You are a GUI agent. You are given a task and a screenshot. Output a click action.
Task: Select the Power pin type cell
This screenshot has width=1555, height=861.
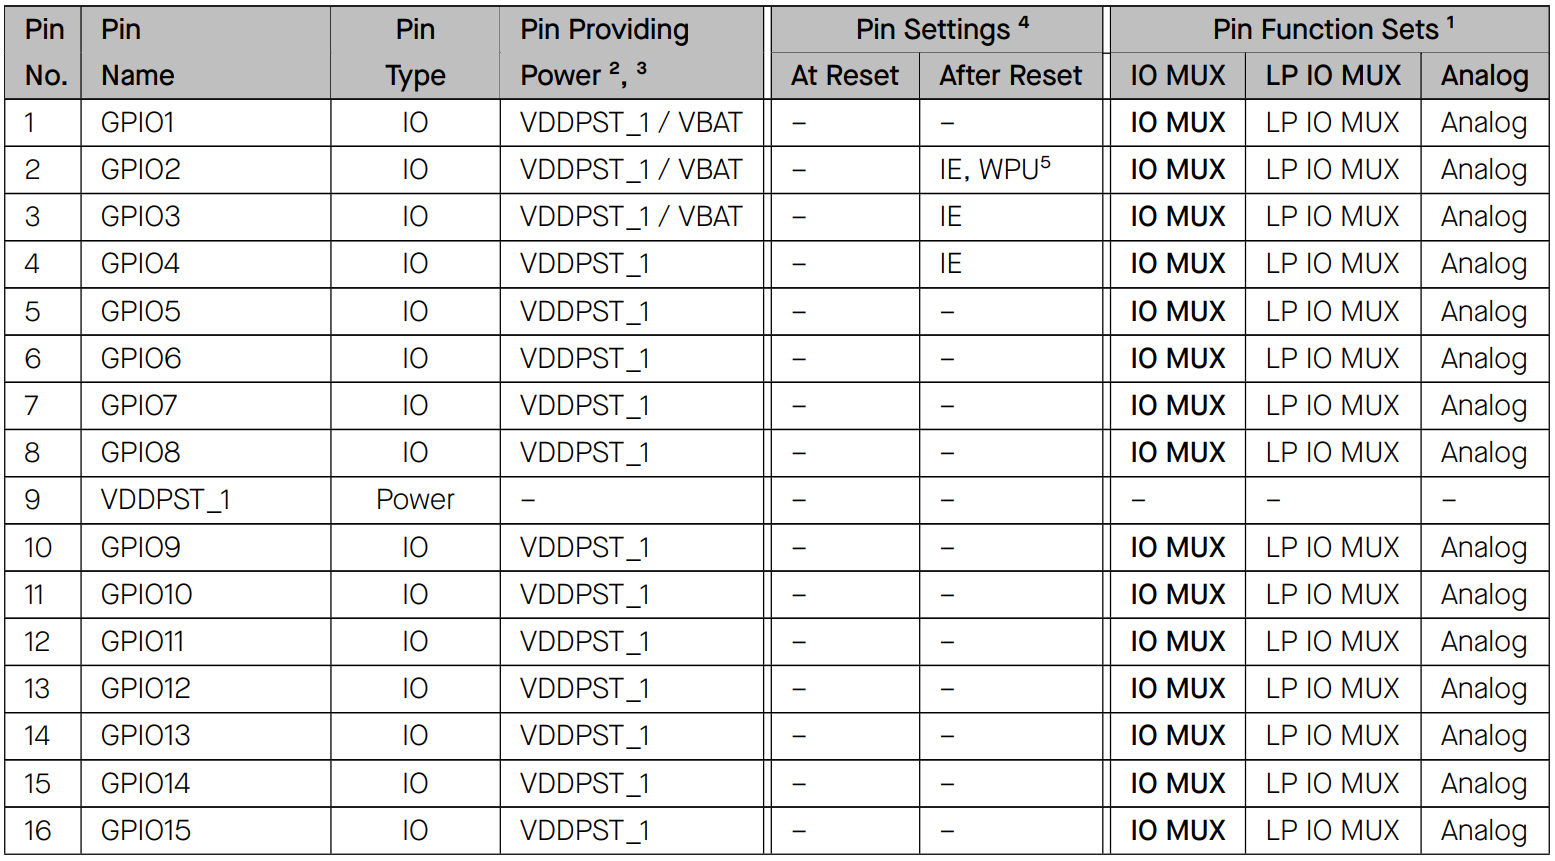(415, 500)
